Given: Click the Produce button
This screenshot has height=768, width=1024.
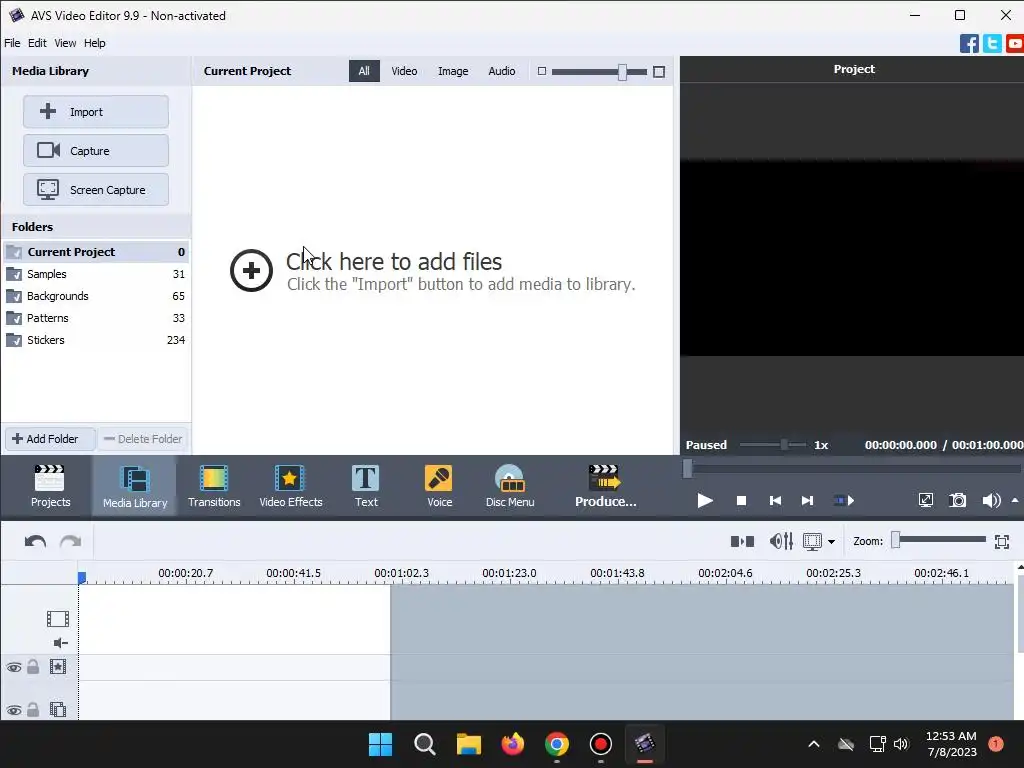Looking at the screenshot, I should (605, 486).
